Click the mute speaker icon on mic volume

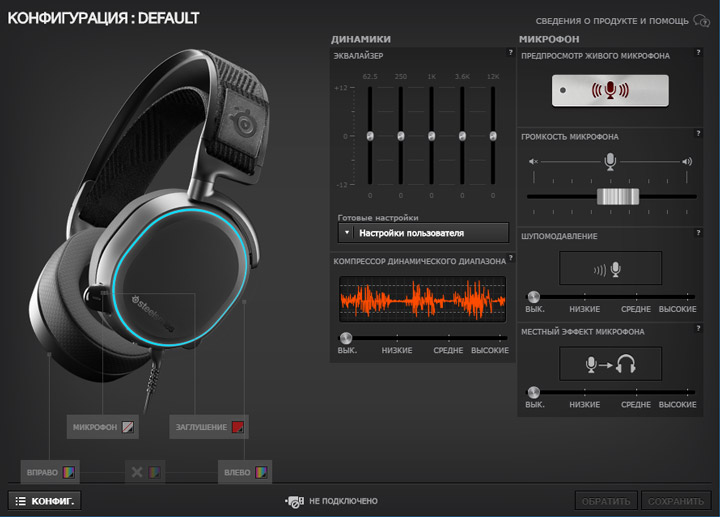tap(533, 162)
